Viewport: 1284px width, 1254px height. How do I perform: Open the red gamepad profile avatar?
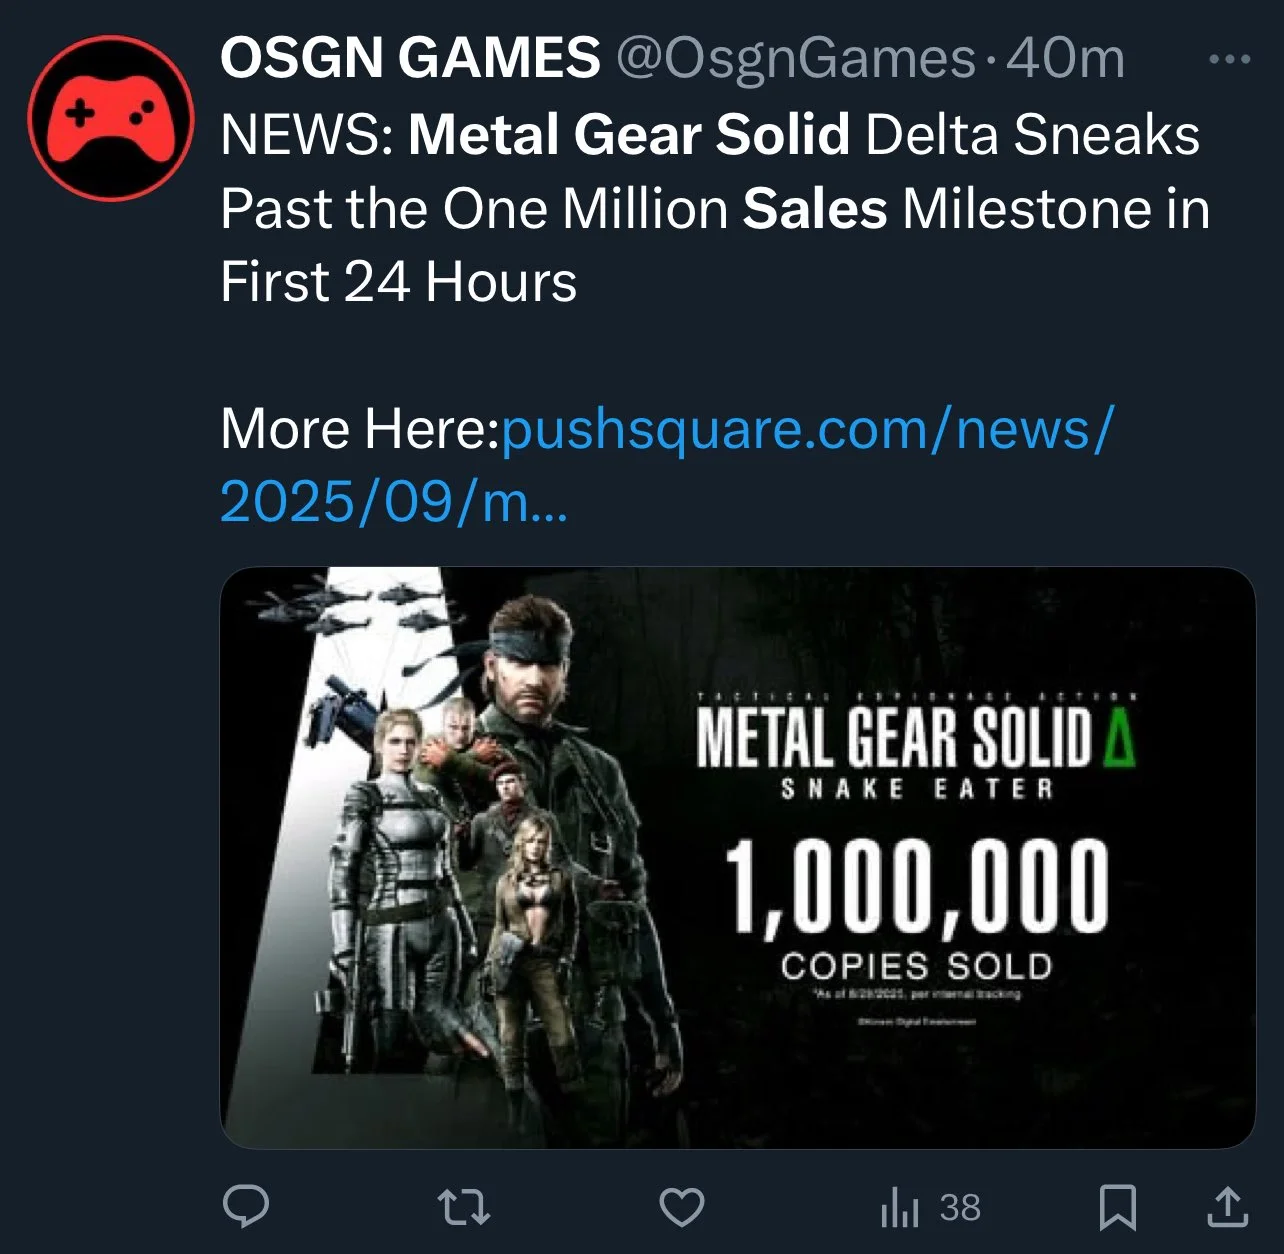[x=111, y=118]
